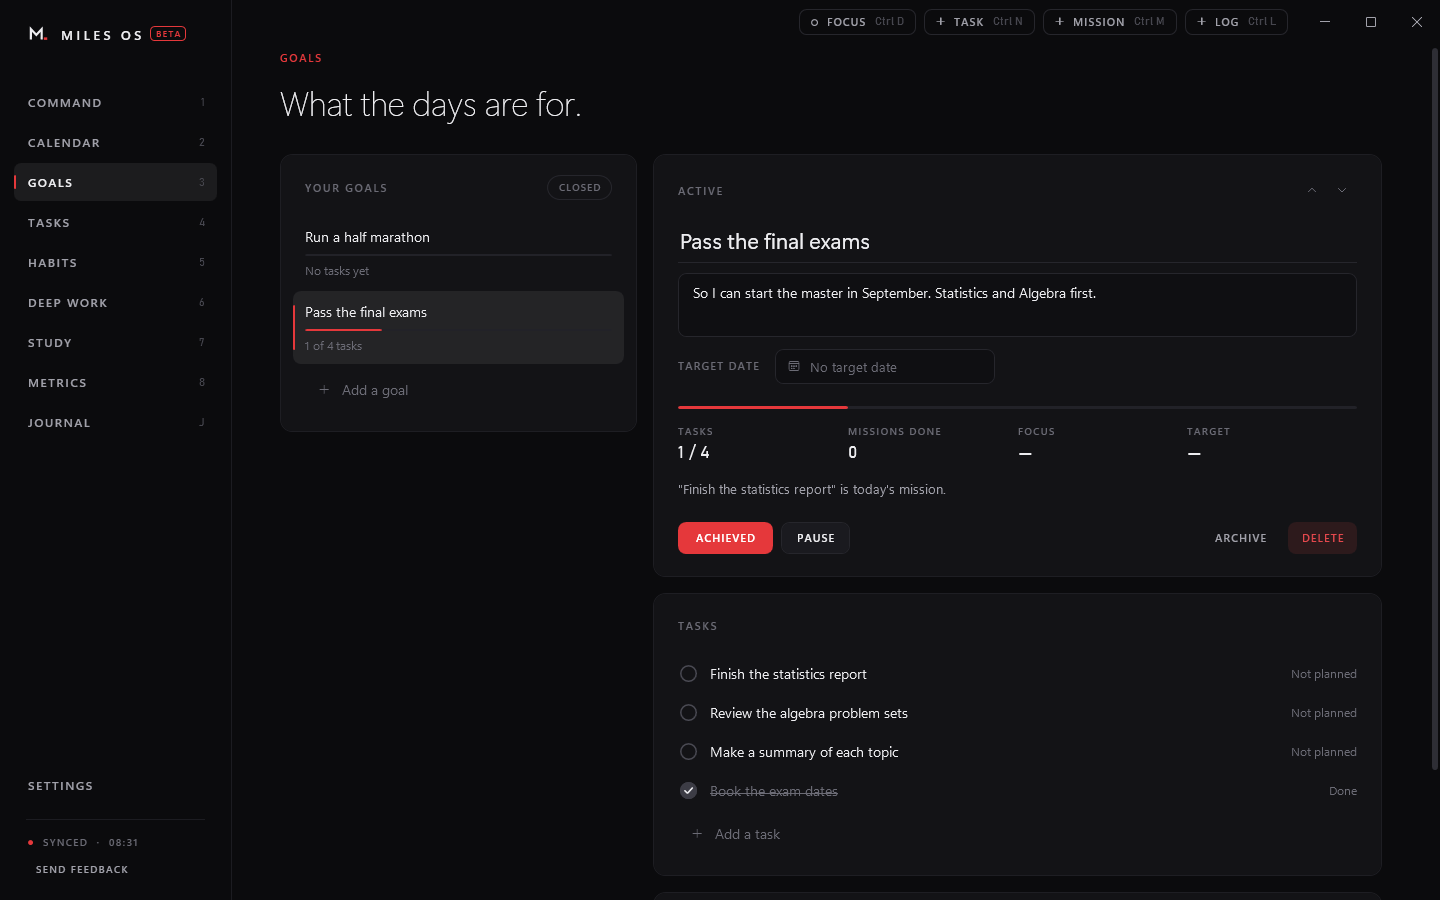
Task: Click the red synced status dot
Action: tap(31, 843)
